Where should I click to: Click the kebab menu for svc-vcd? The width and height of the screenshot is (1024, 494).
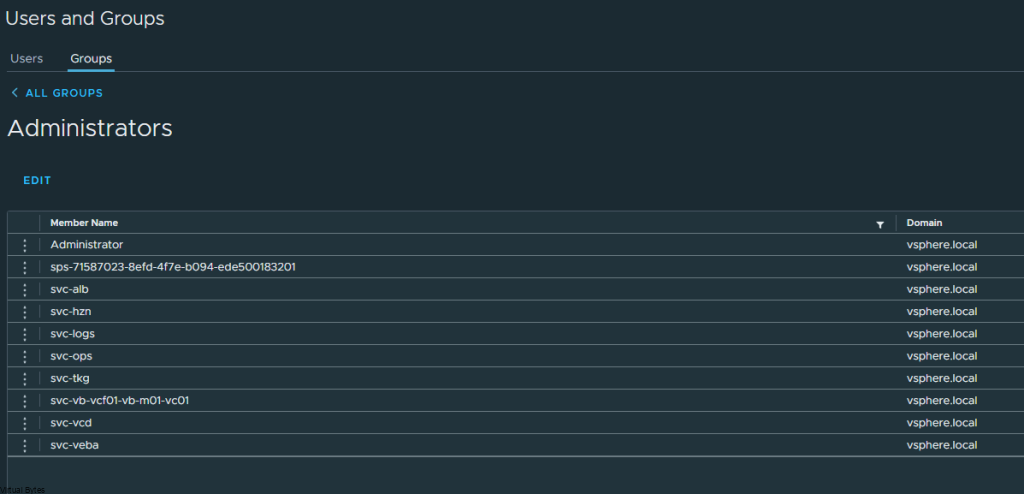25,423
